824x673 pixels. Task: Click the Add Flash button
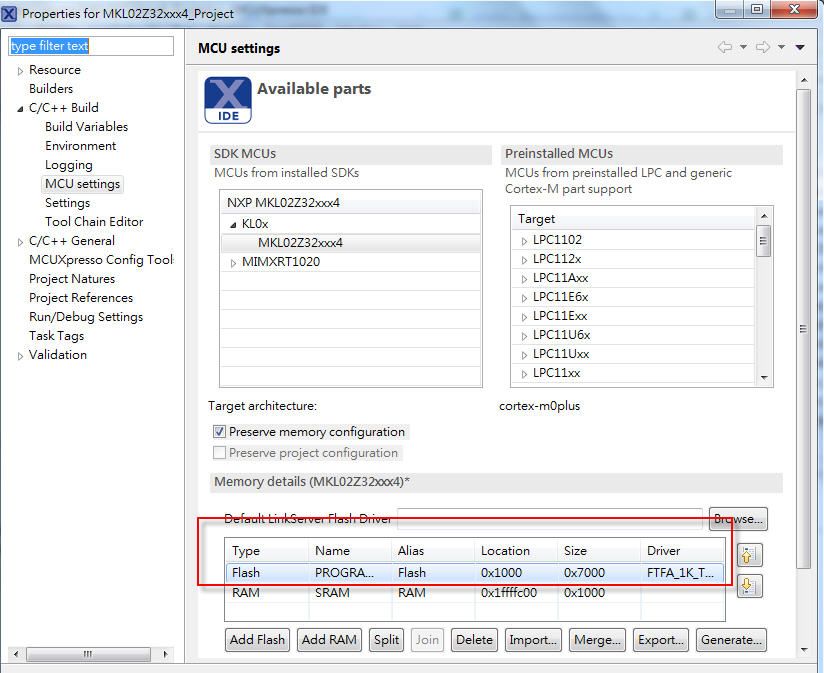[x=257, y=640]
